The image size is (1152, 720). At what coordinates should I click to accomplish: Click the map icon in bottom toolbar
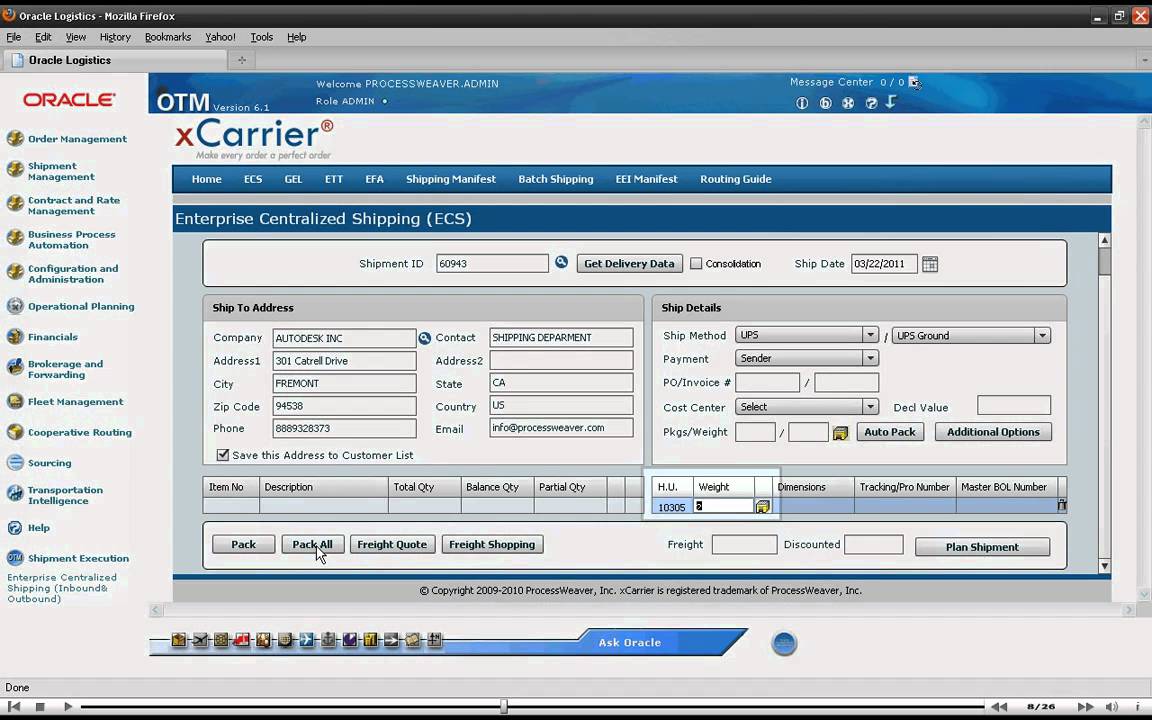[412, 640]
